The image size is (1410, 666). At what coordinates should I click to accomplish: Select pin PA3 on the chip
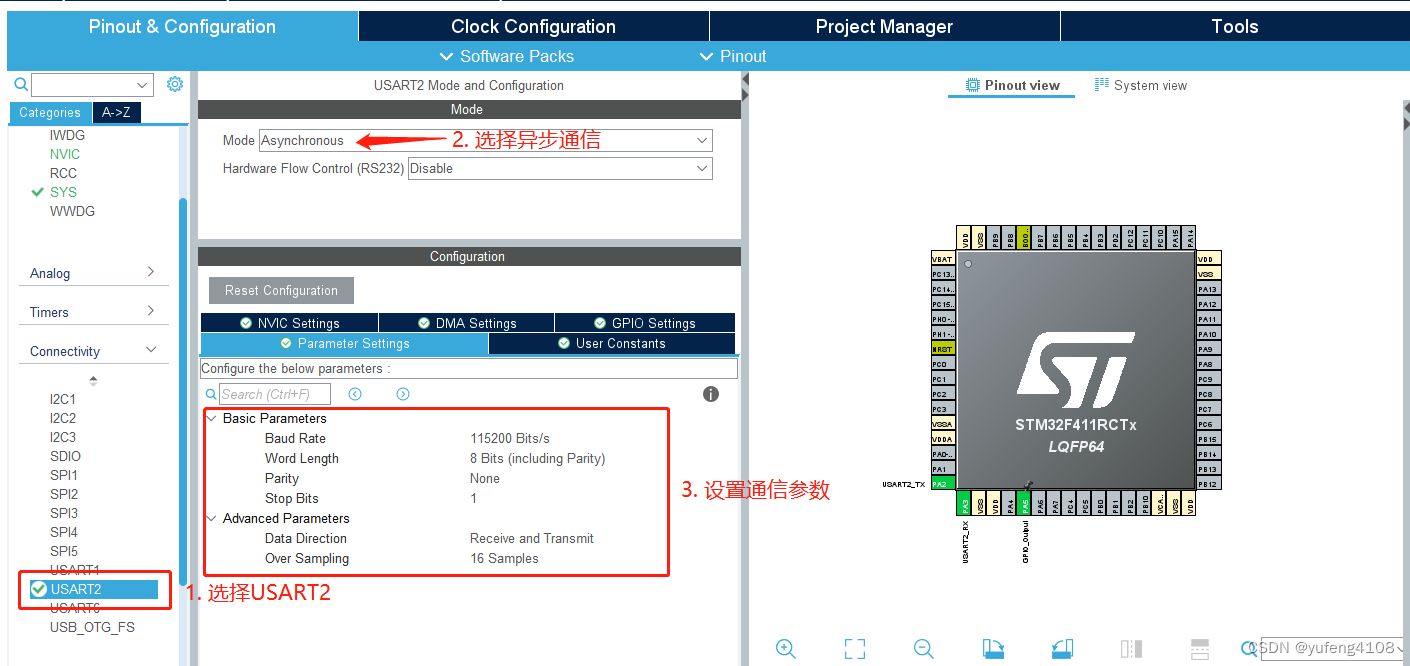pos(965,503)
